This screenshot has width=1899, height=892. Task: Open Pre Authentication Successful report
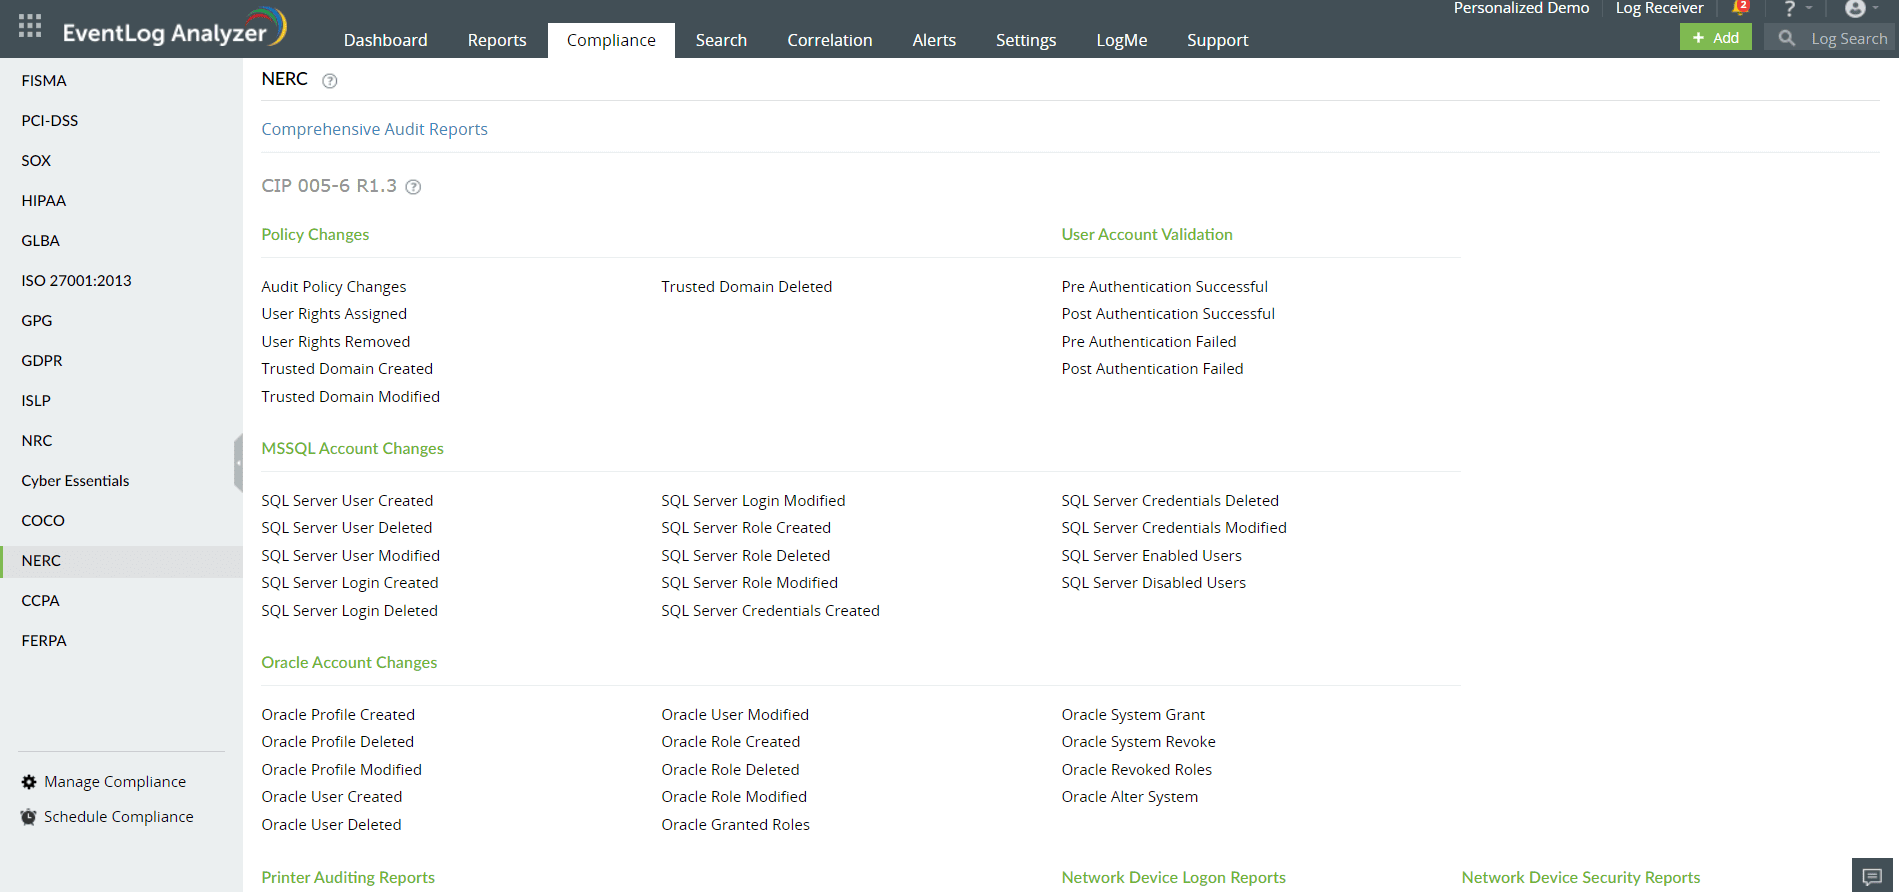click(x=1165, y=287)
